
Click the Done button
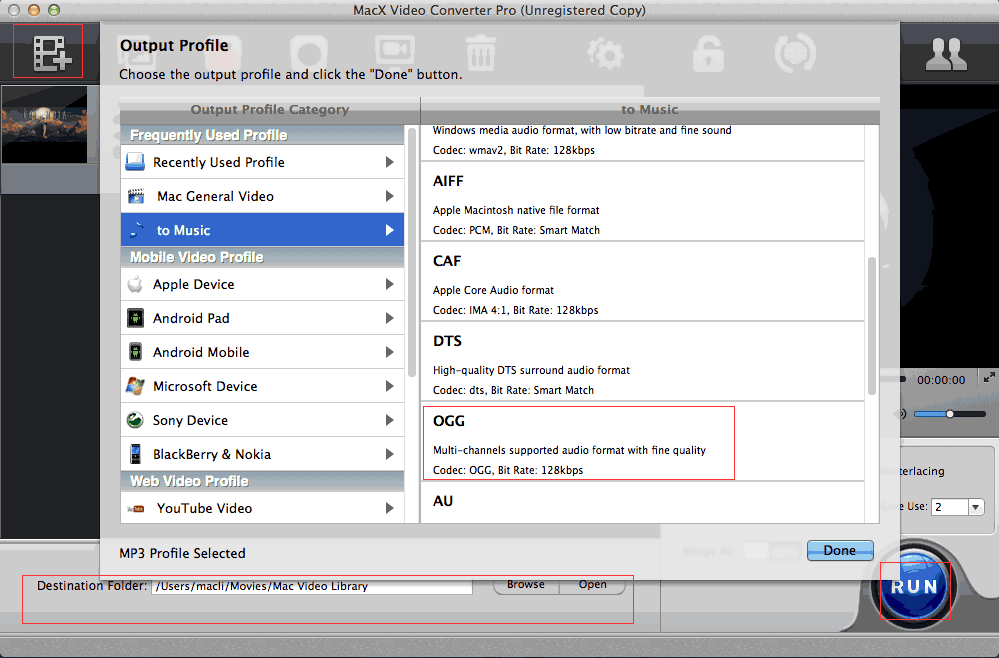[840, 550]
